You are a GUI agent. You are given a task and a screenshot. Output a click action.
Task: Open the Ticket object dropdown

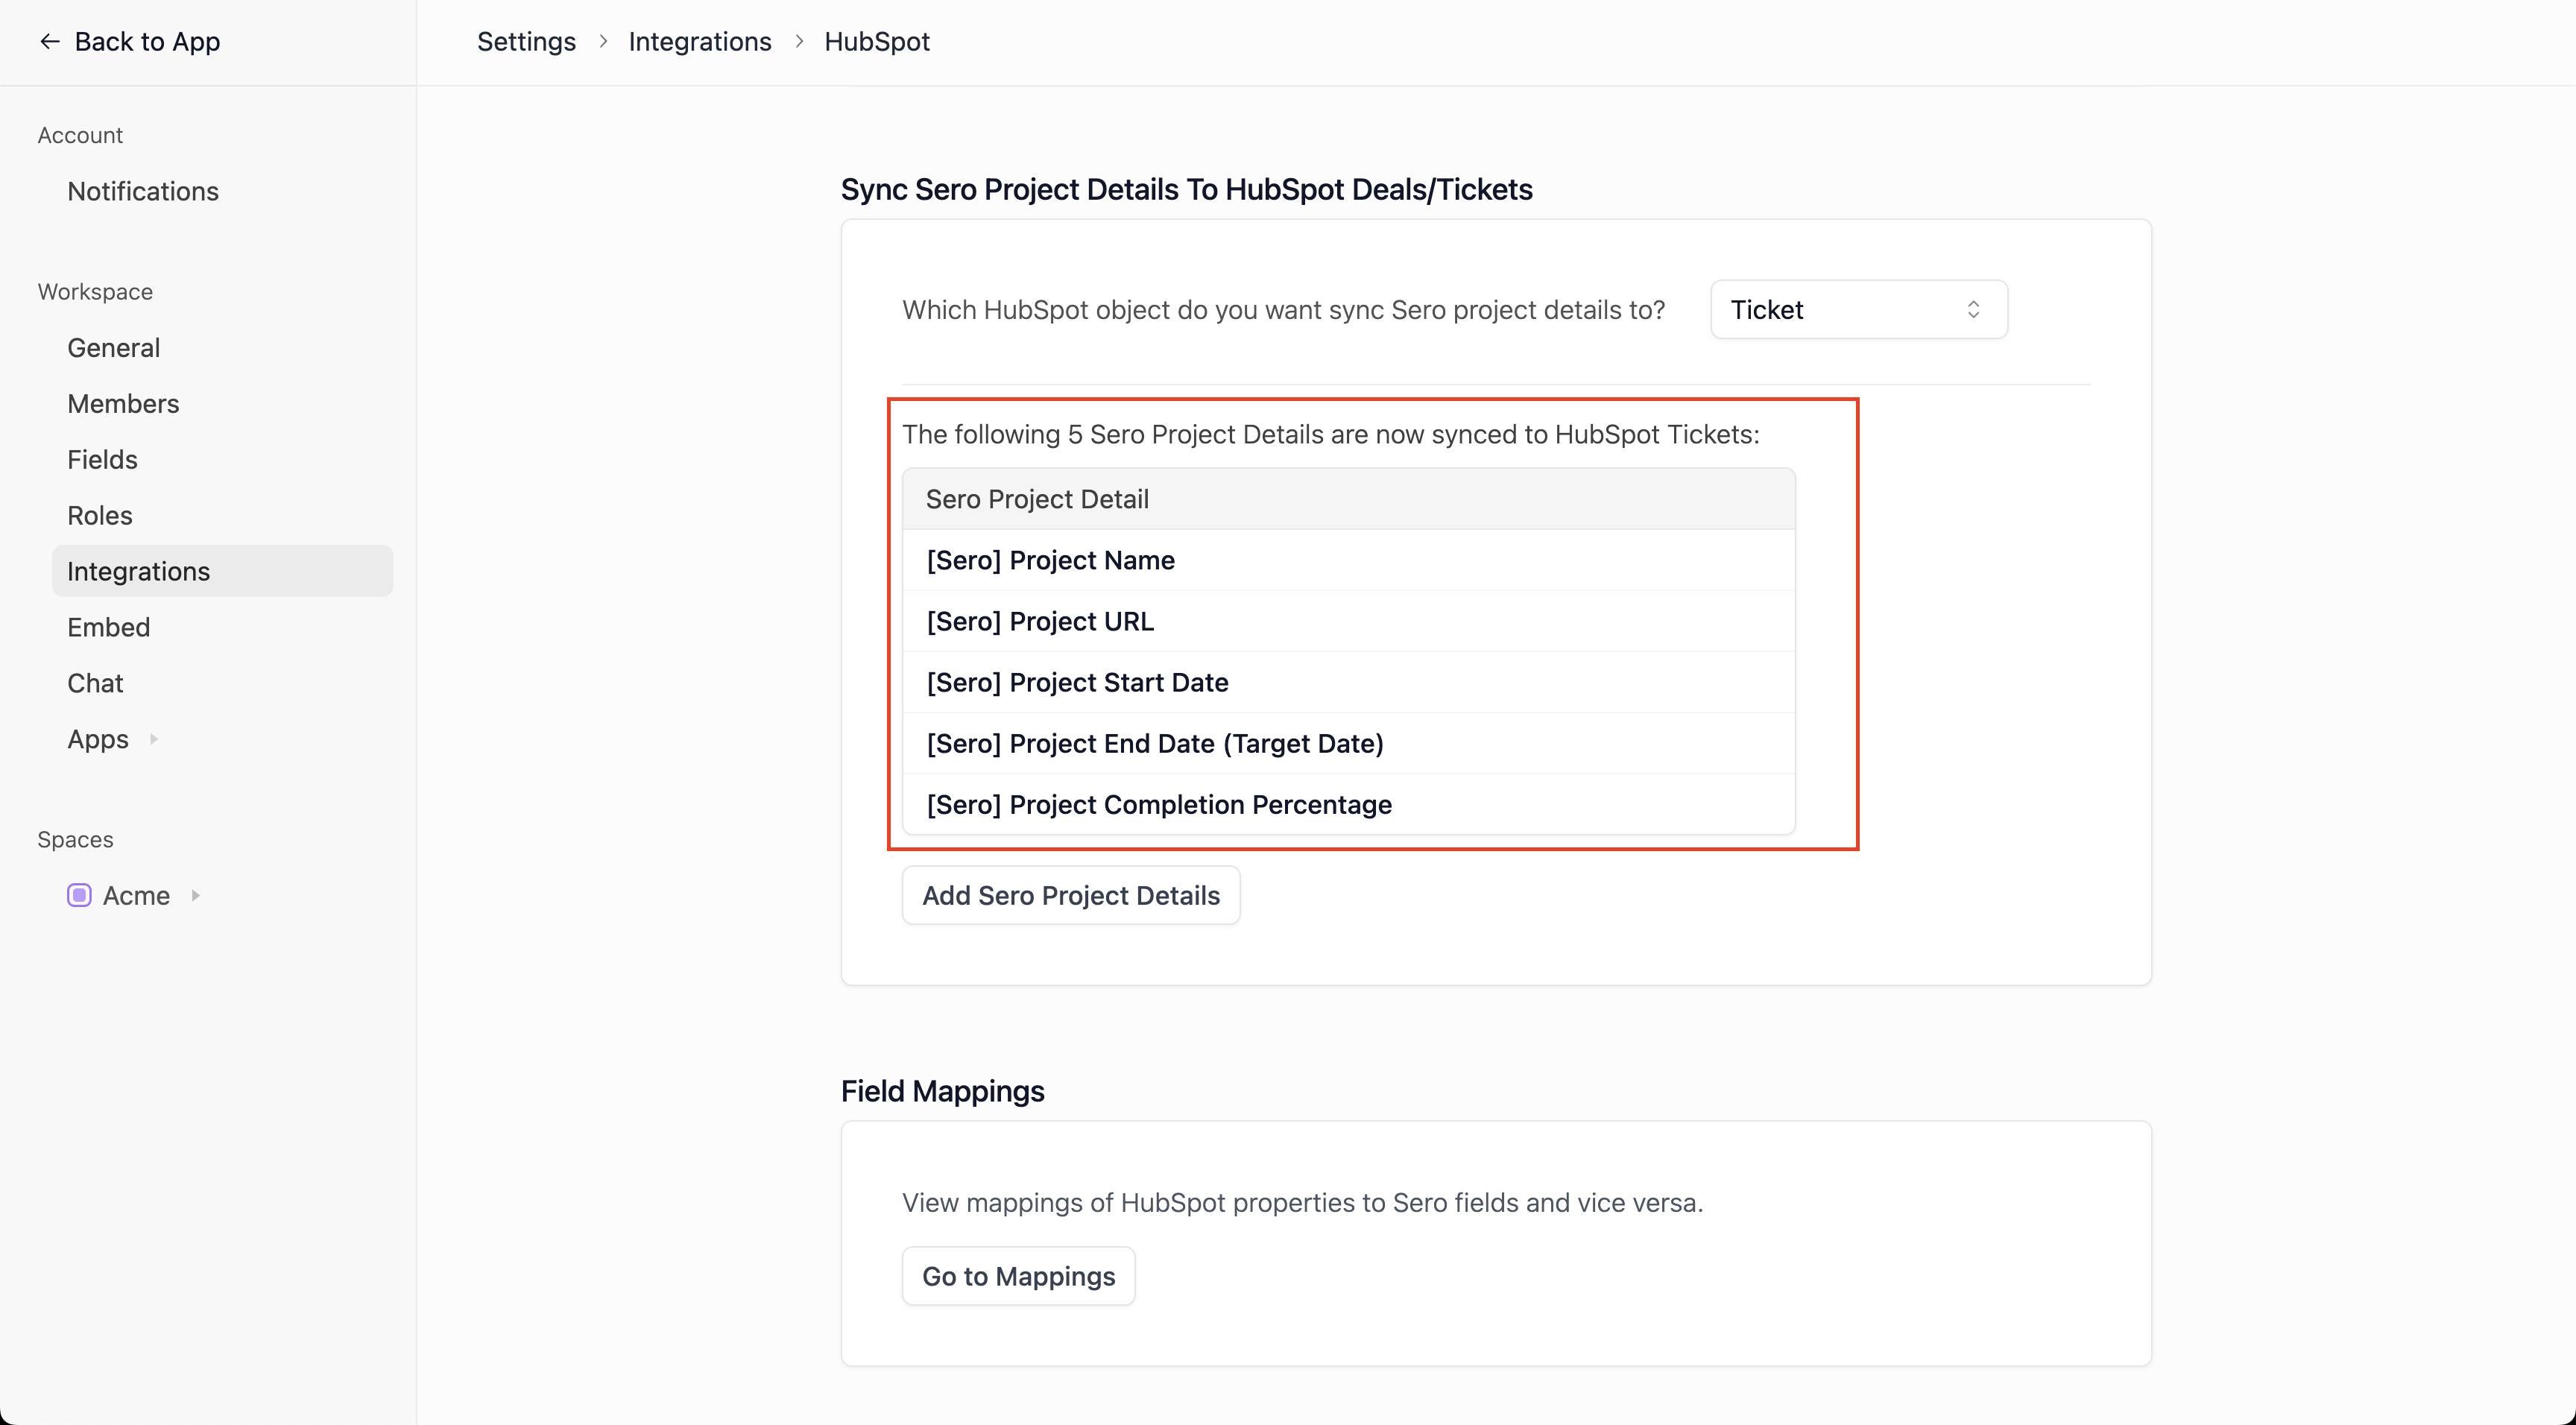click(x=1858, y=310)
